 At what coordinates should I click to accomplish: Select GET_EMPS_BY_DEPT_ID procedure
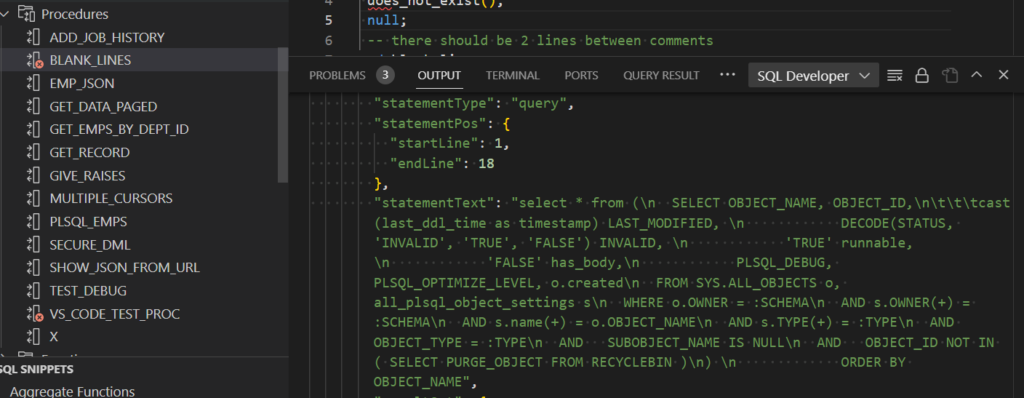(x=119, y=129)
